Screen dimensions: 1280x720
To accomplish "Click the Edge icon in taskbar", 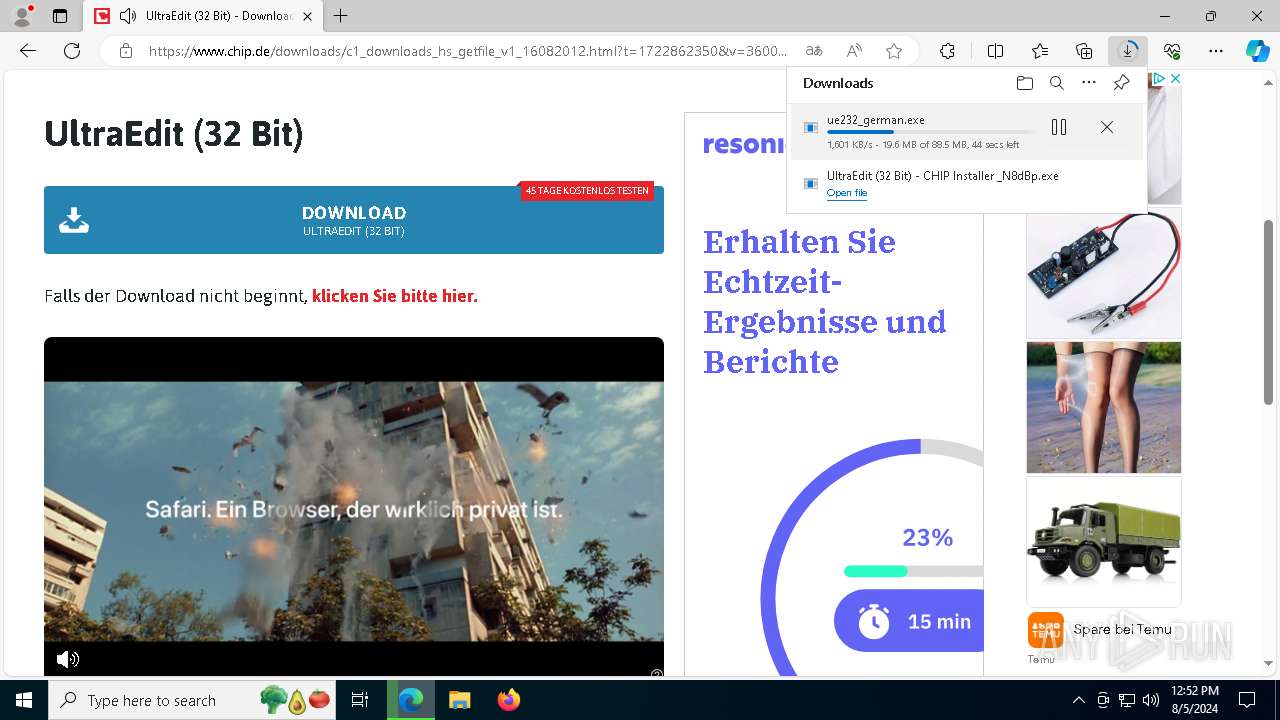I will pyautogui.click(x=411, y=700).
